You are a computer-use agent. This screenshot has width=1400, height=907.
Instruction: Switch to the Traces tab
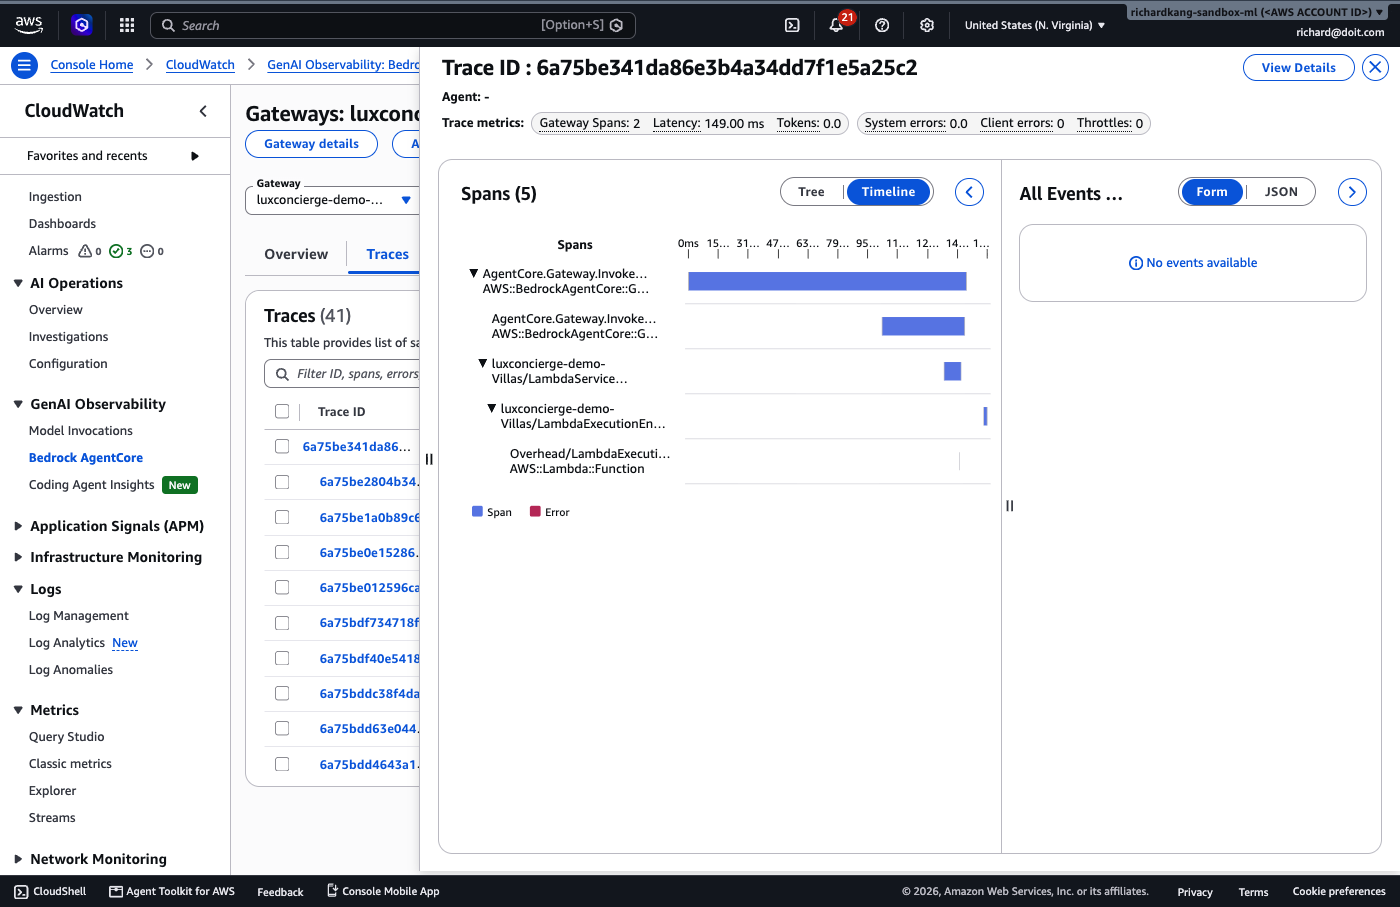(387, 254)
